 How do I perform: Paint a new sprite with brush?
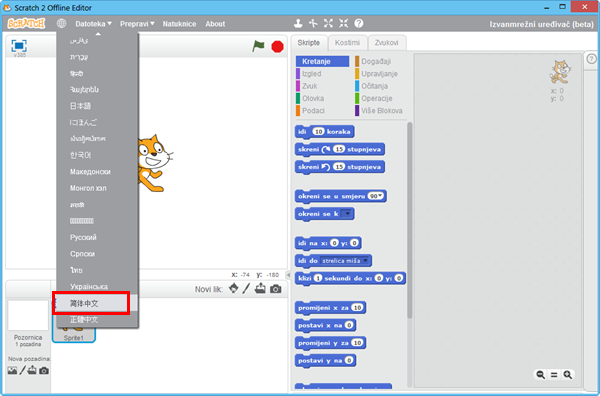pos(246,288)
